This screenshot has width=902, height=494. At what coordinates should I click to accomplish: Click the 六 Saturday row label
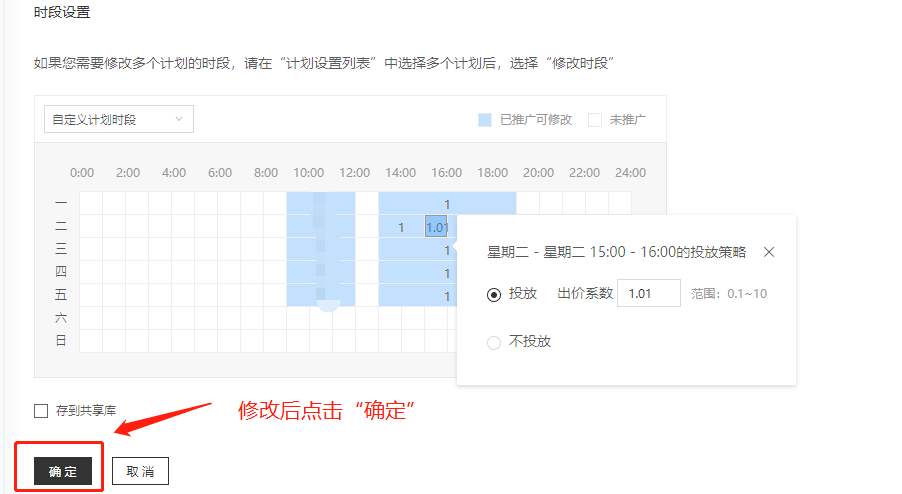[61, 317]
